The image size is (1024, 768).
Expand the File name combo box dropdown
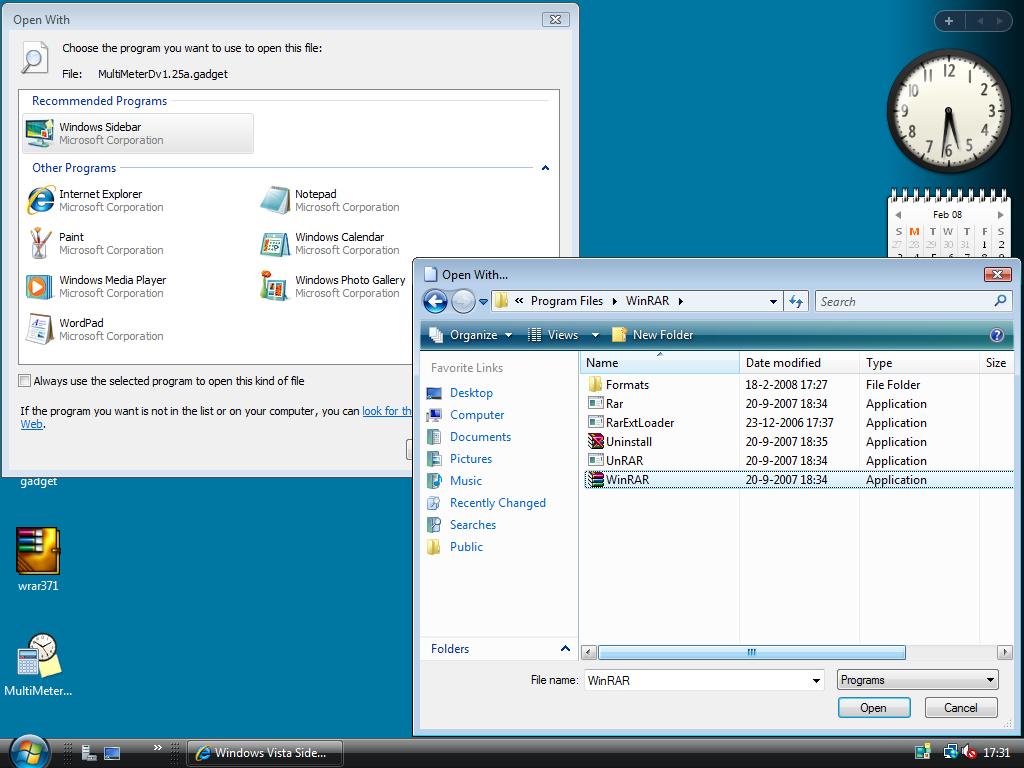(x=816, y=680)
